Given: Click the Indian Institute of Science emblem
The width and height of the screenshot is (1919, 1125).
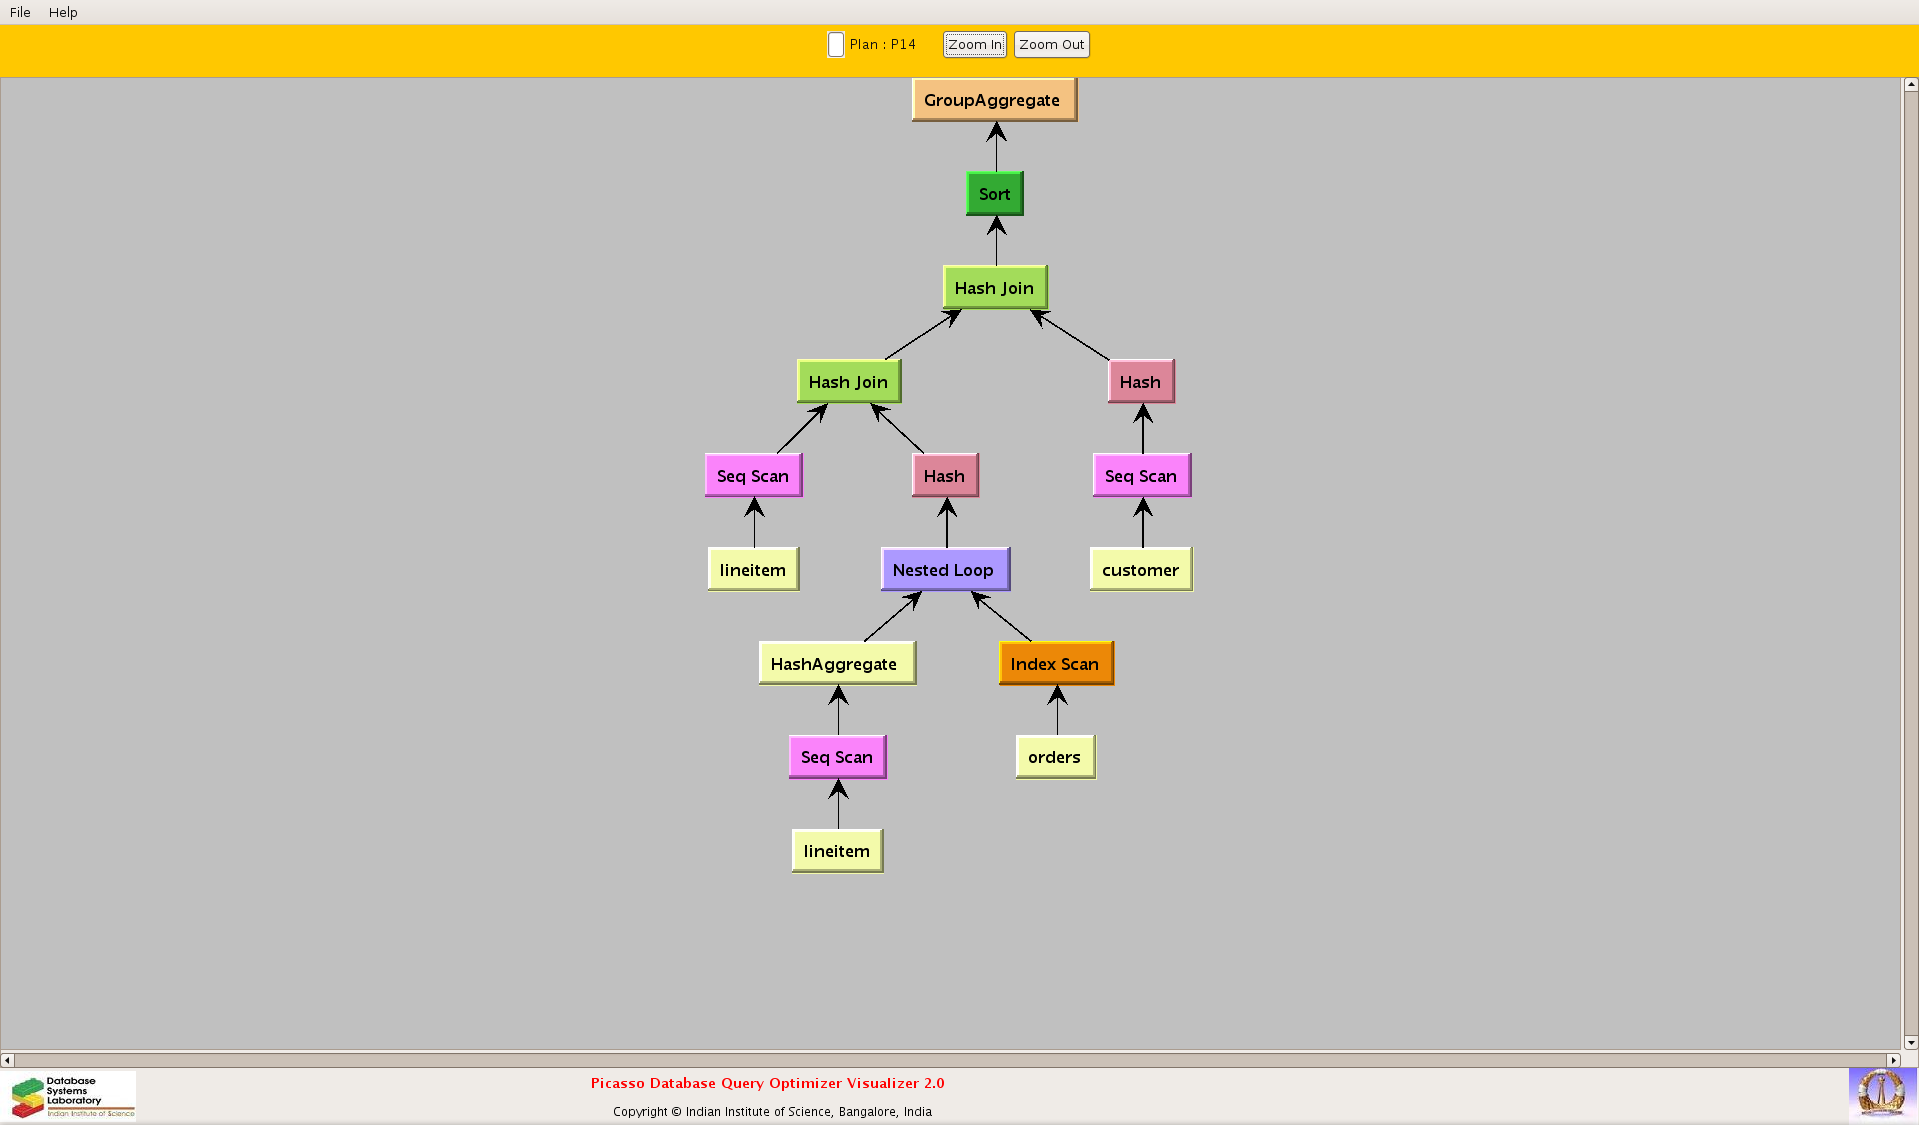Looking at the screenshot, I should tap(1882, 1093).
